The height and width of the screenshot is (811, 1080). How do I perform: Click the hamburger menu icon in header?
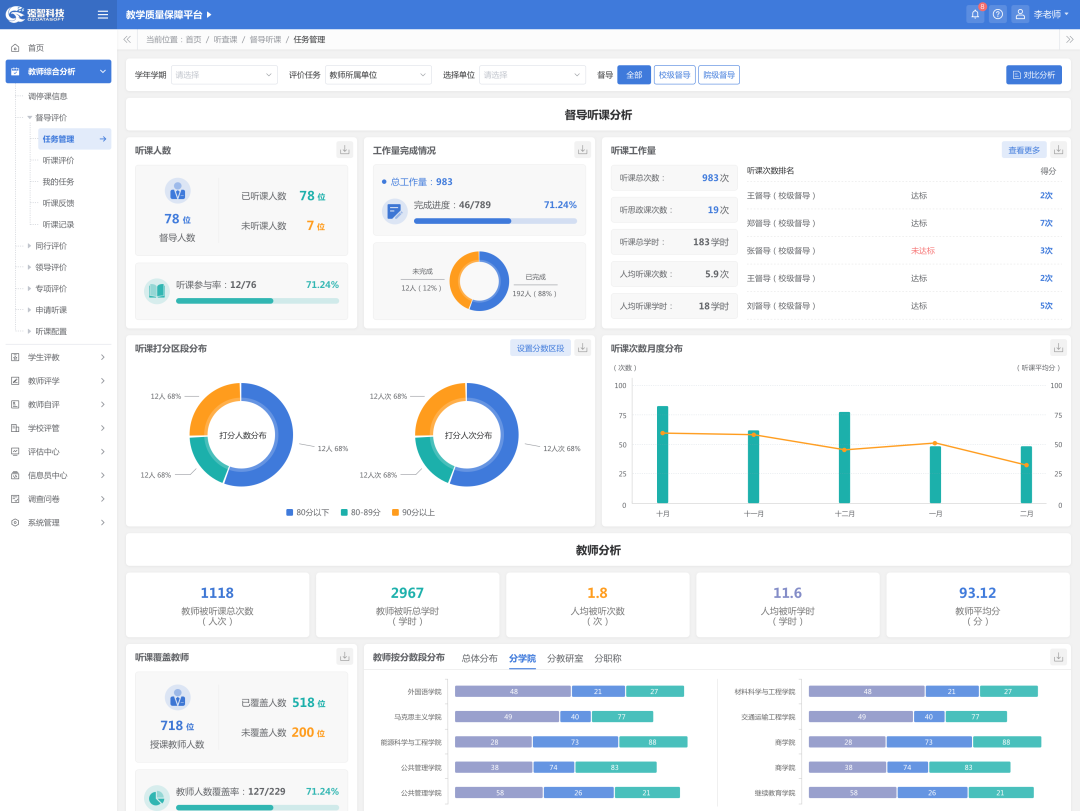coord(103,14)
